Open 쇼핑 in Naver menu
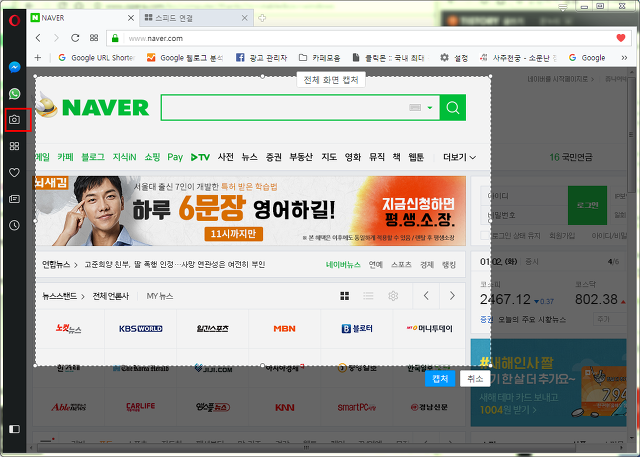 [152, 157]
